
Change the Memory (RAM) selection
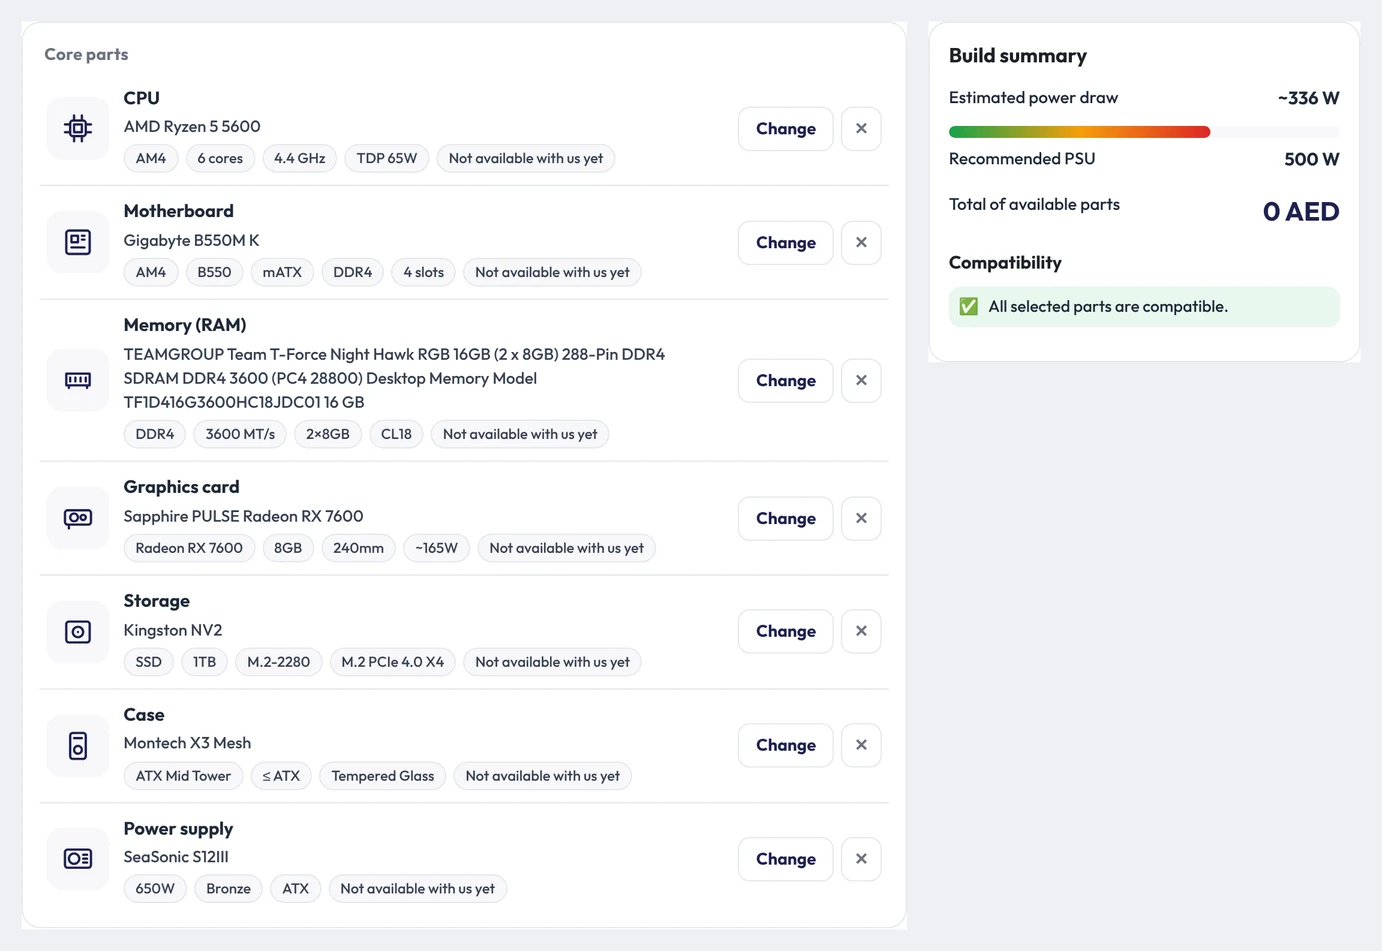(x=786, y=381)
